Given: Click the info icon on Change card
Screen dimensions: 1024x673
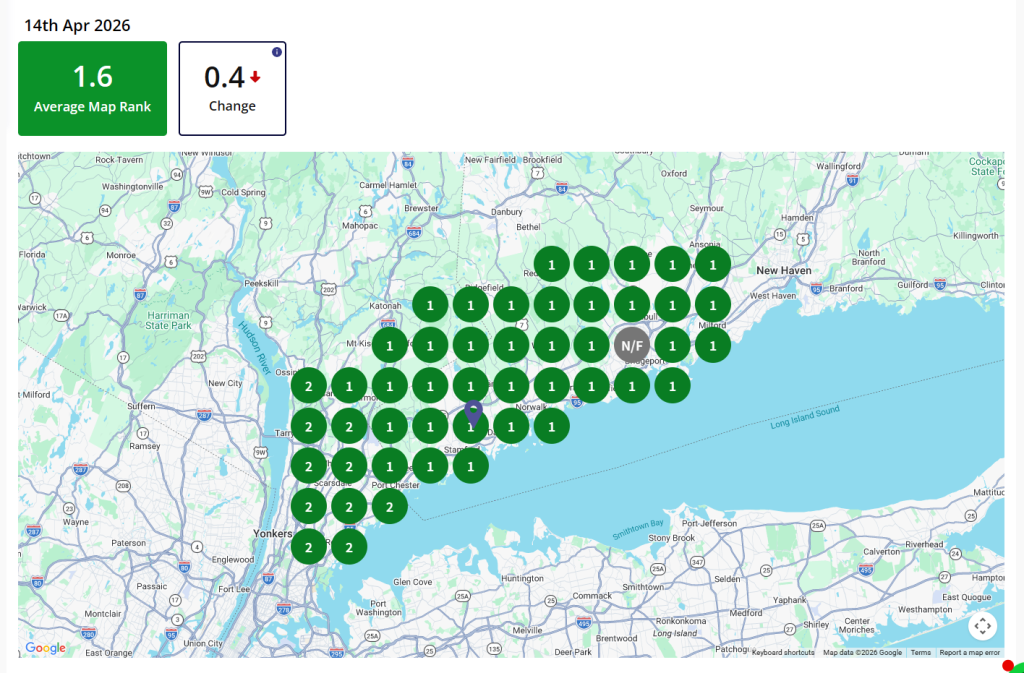Looking at the screenshot, I should click(x=277, y=52).
